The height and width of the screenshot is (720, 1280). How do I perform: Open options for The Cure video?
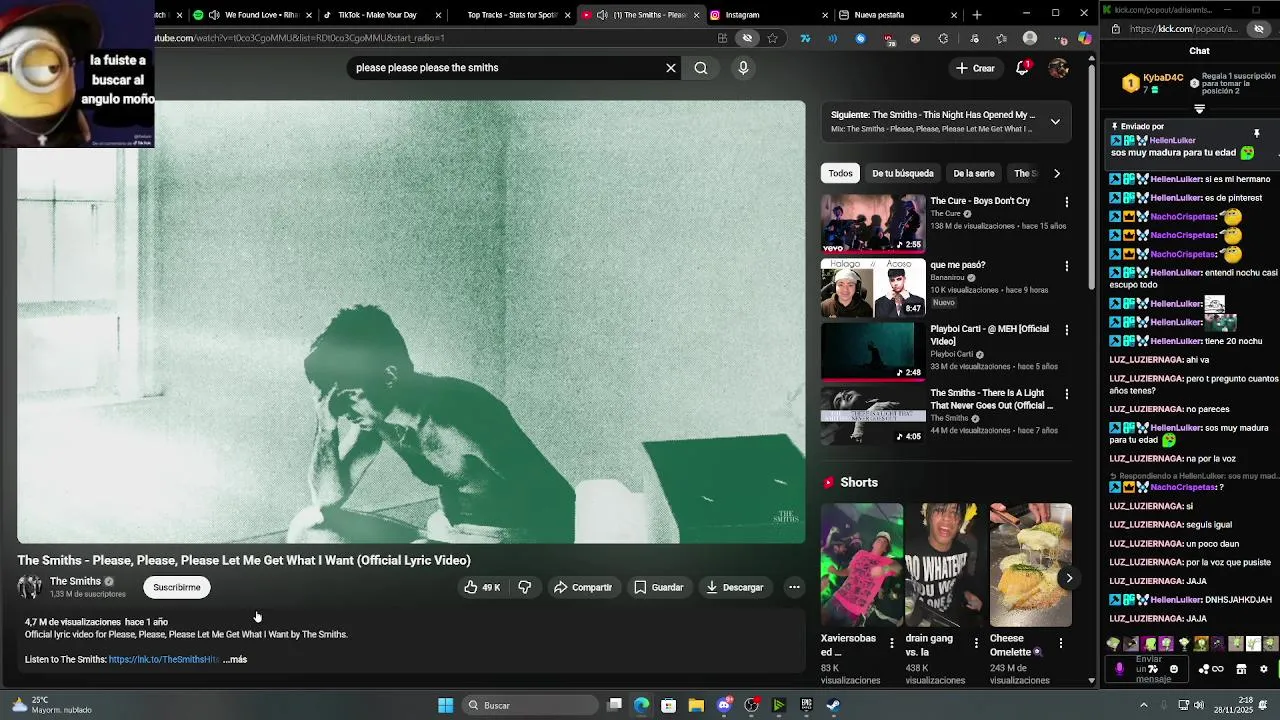pos(1066,202)
